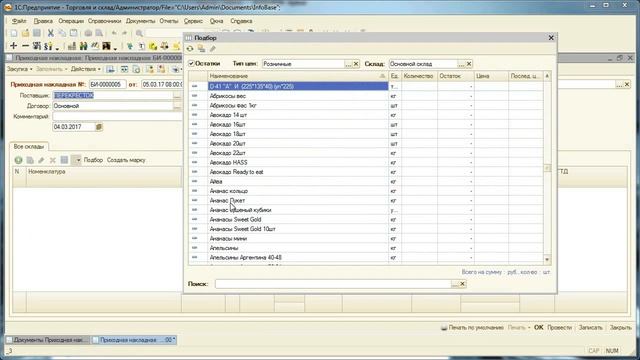Screen dimensions: 640x360
Task: Click the printer icon next to Печать по умолчанию
Action: pyautogui.click(x=444, y=327)
